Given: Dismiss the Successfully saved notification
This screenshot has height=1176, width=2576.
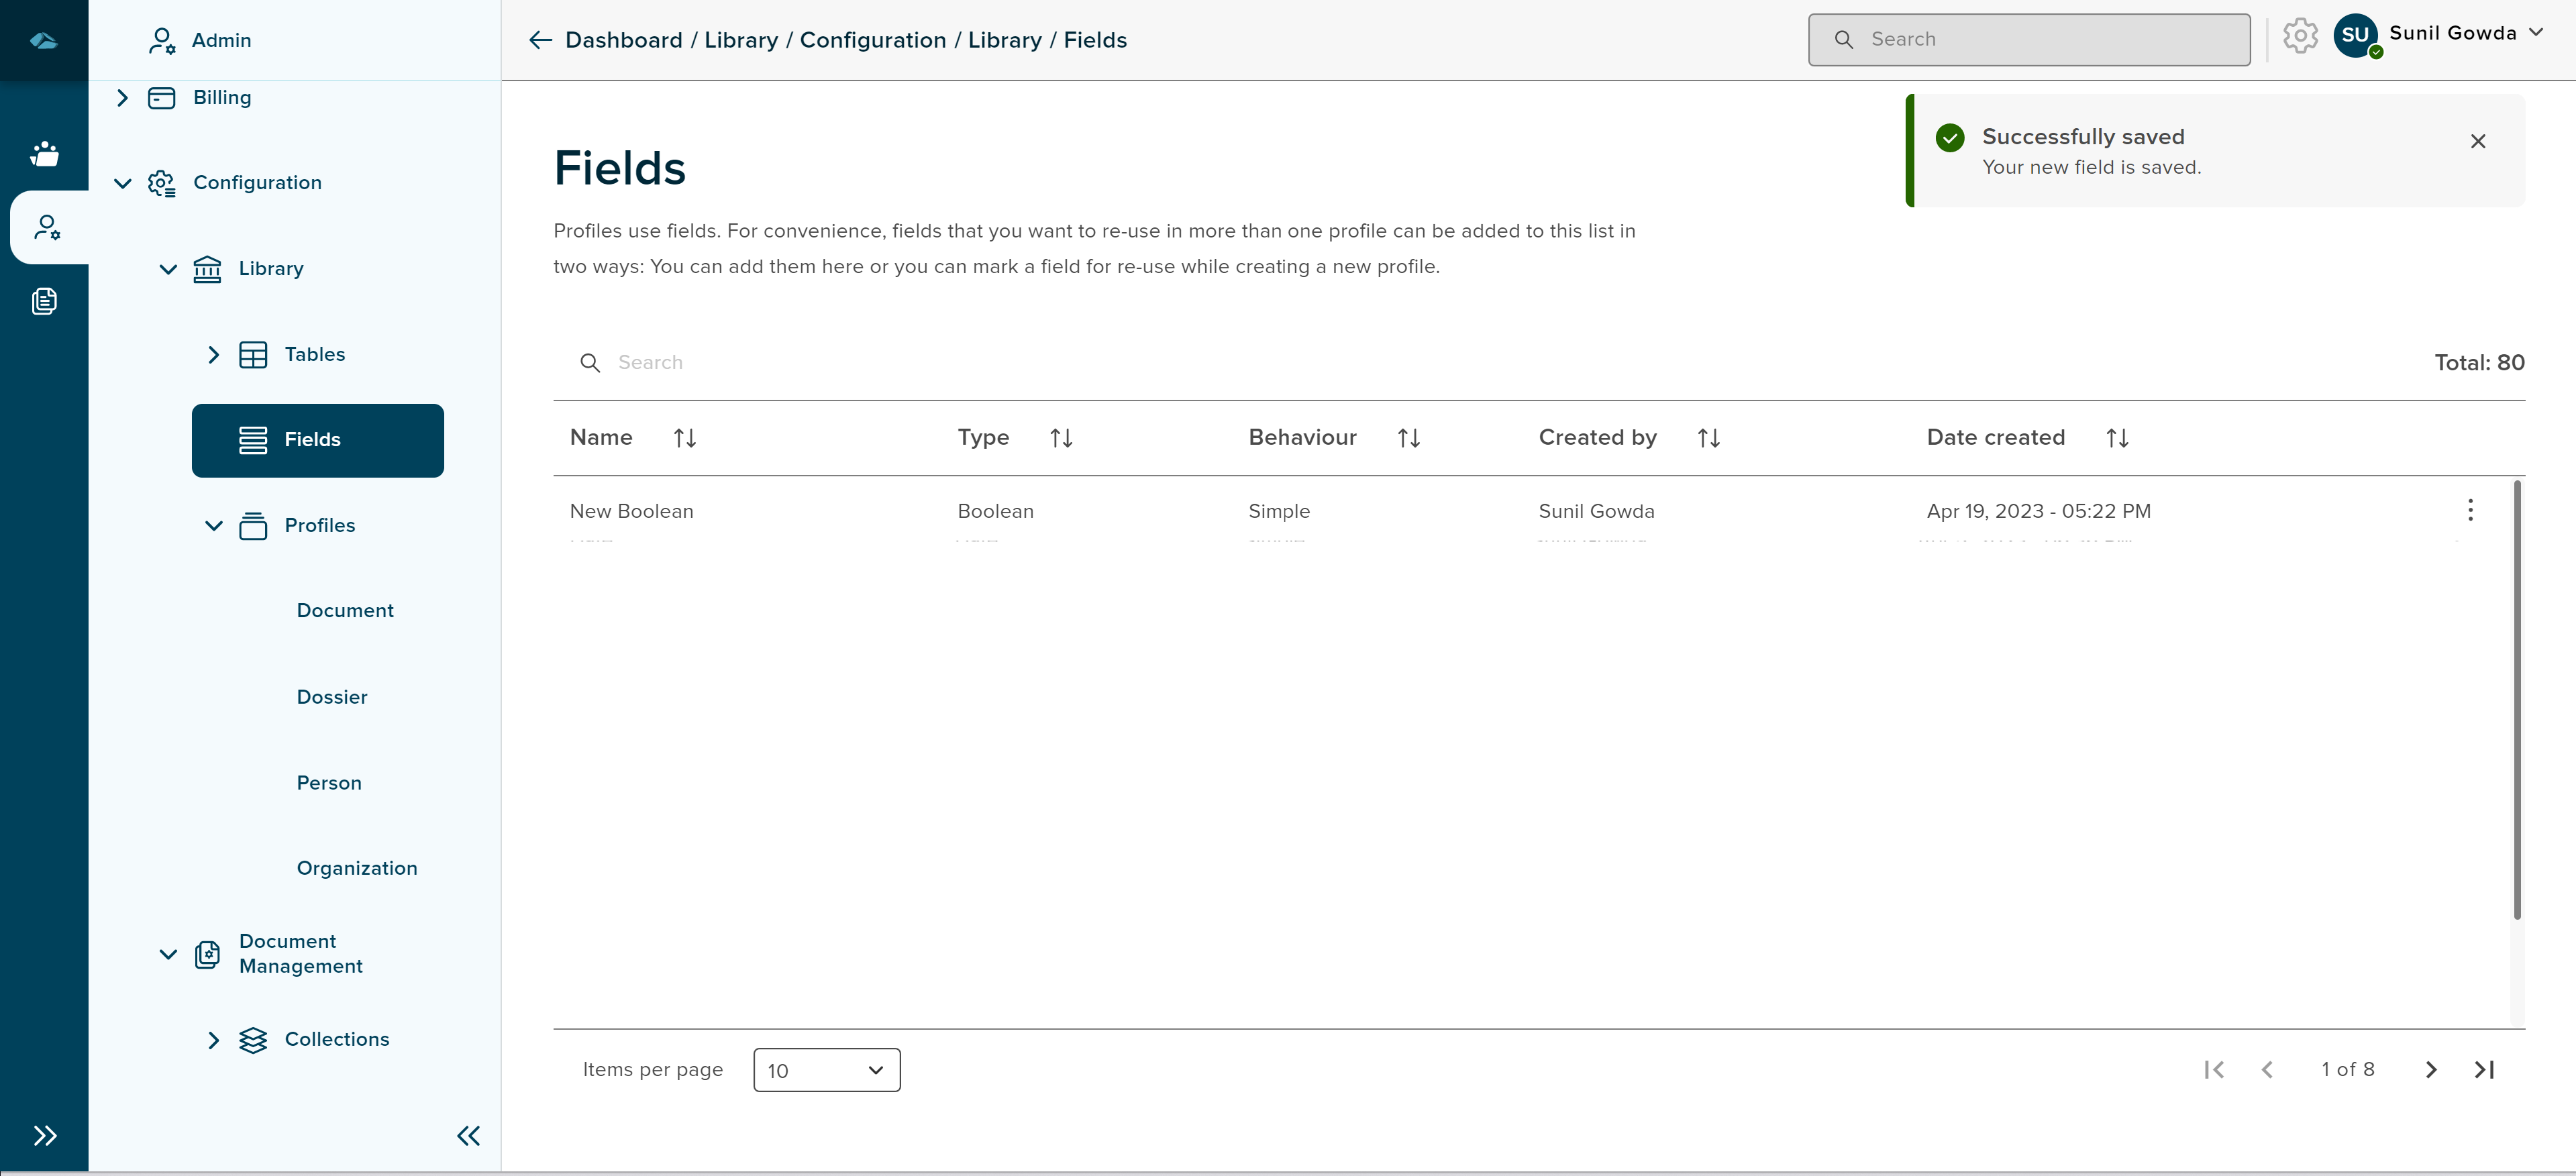Looking at the screenshot, I should click(2477, 141).
